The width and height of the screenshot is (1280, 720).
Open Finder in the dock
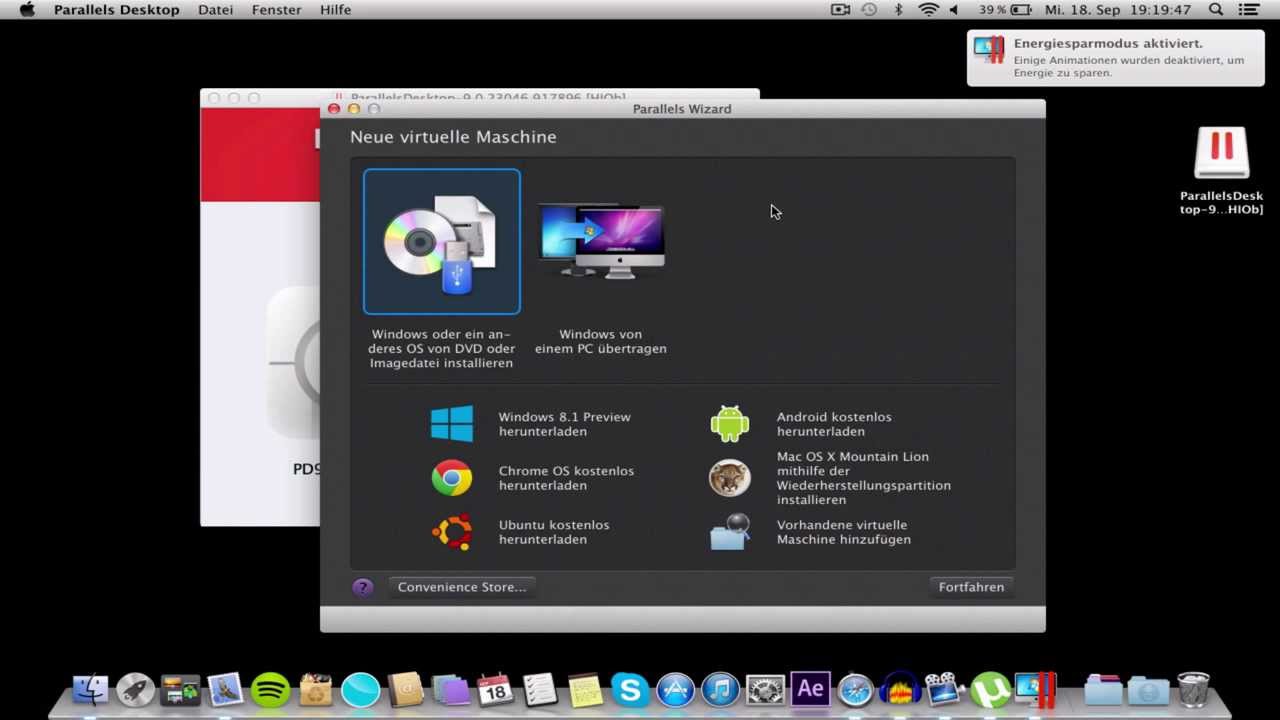tap(90, 690)
